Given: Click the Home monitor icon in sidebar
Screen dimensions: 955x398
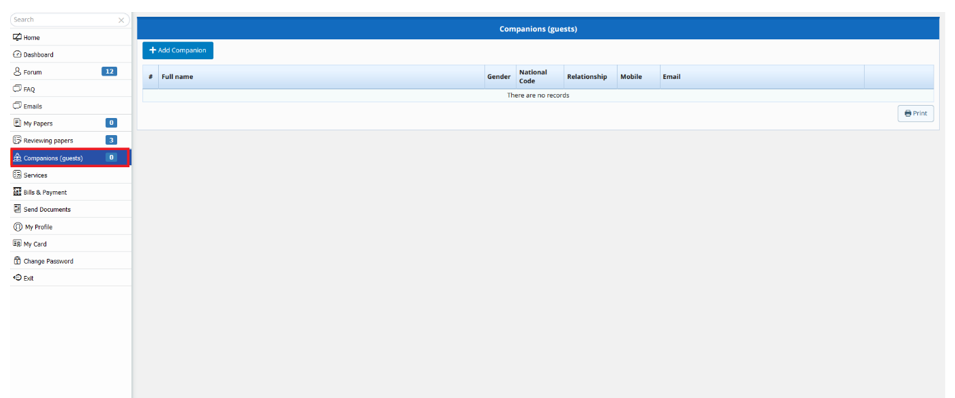Looking at the screenshot, I should pyautogui.click(x=17, y=37).
